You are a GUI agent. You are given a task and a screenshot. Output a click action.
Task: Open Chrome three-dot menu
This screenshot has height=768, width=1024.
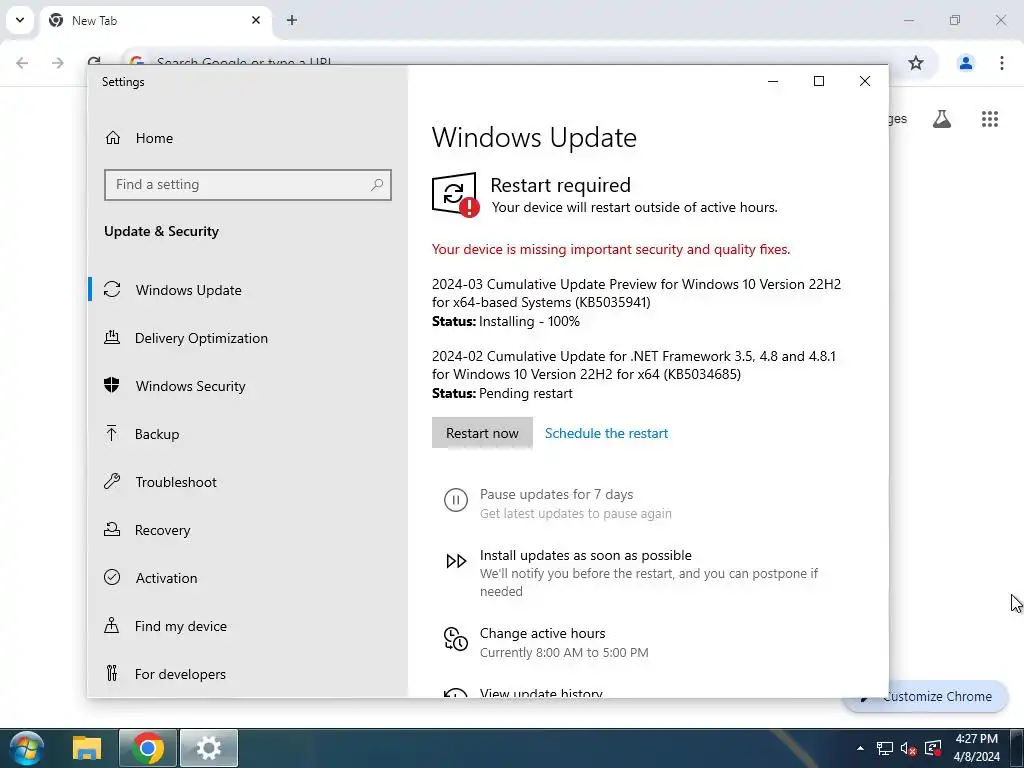[1001, 63]
